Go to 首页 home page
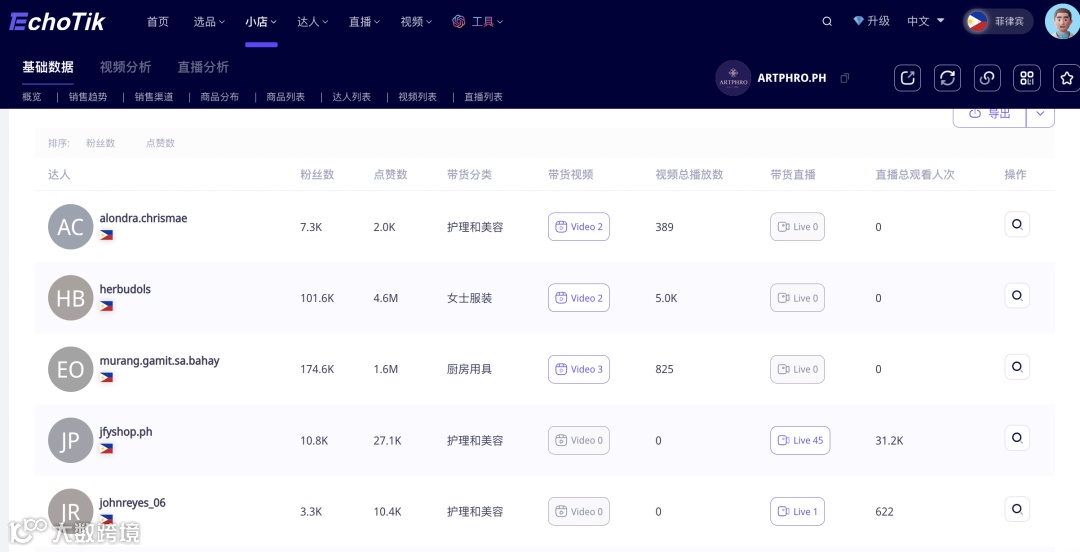This screenshot has width=1080, height=552. click(158, 21)
